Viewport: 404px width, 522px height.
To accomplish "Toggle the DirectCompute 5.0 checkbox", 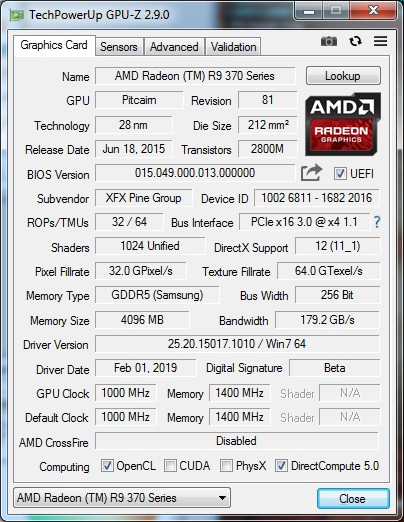I will click(x=281, y=466).
